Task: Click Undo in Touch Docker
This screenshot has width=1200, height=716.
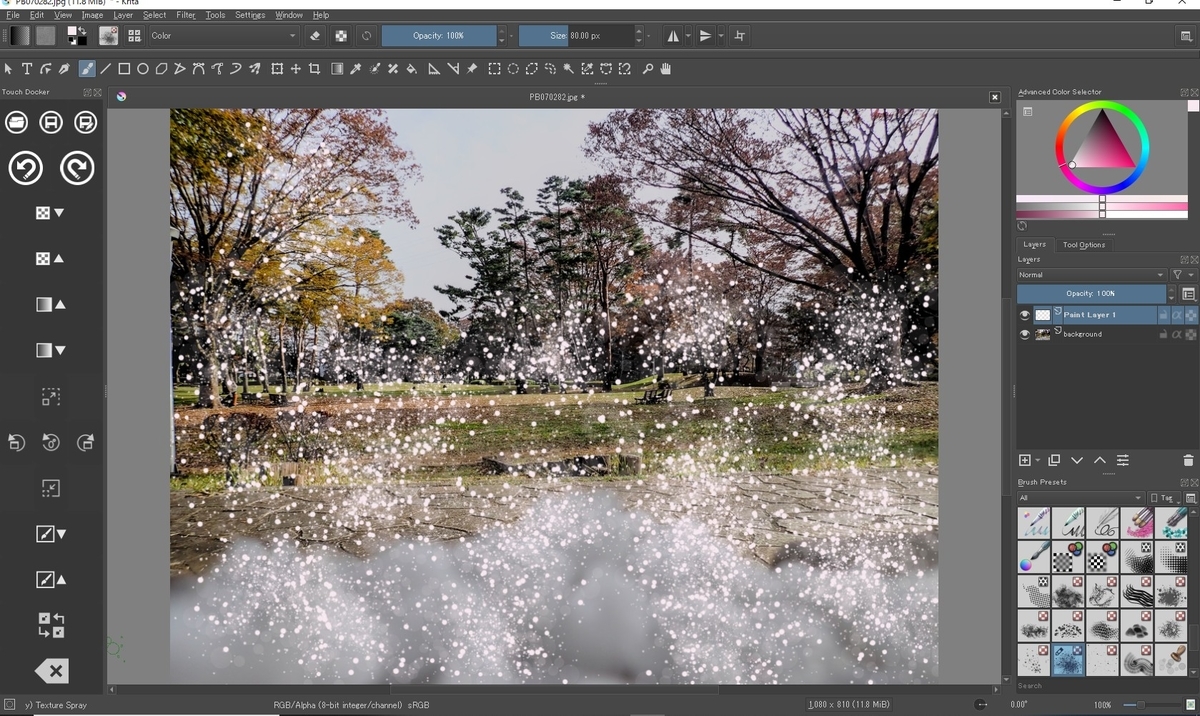Action: (x=26, y=168)
